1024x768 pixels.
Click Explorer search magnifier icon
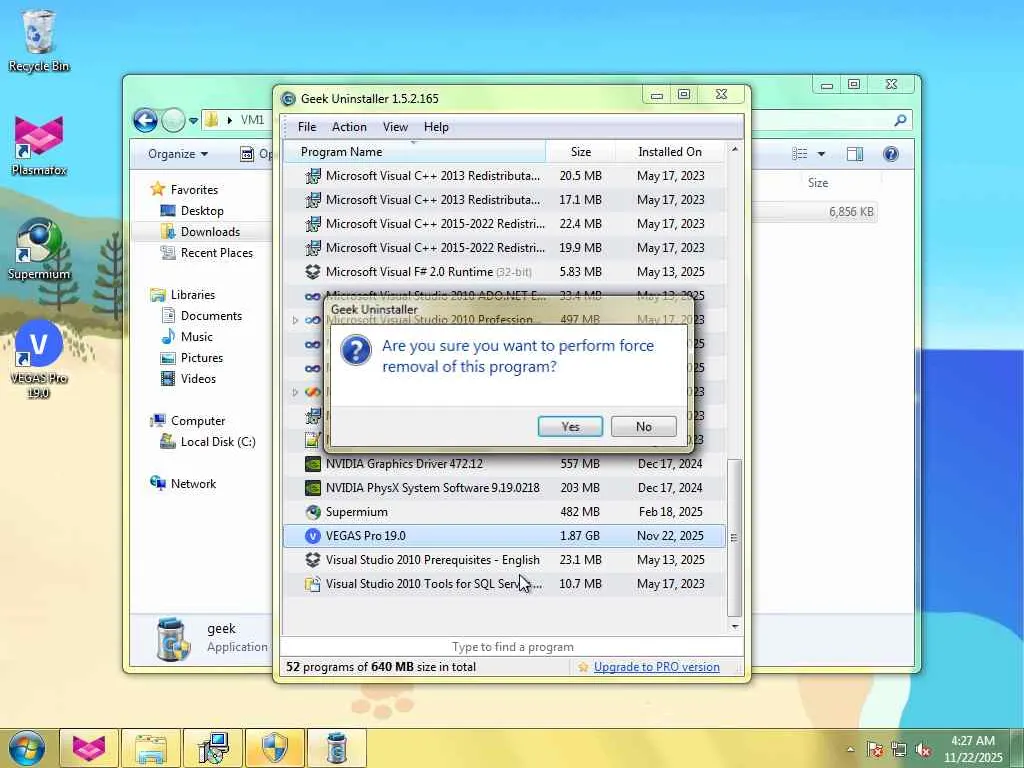[x=900, y=120]
